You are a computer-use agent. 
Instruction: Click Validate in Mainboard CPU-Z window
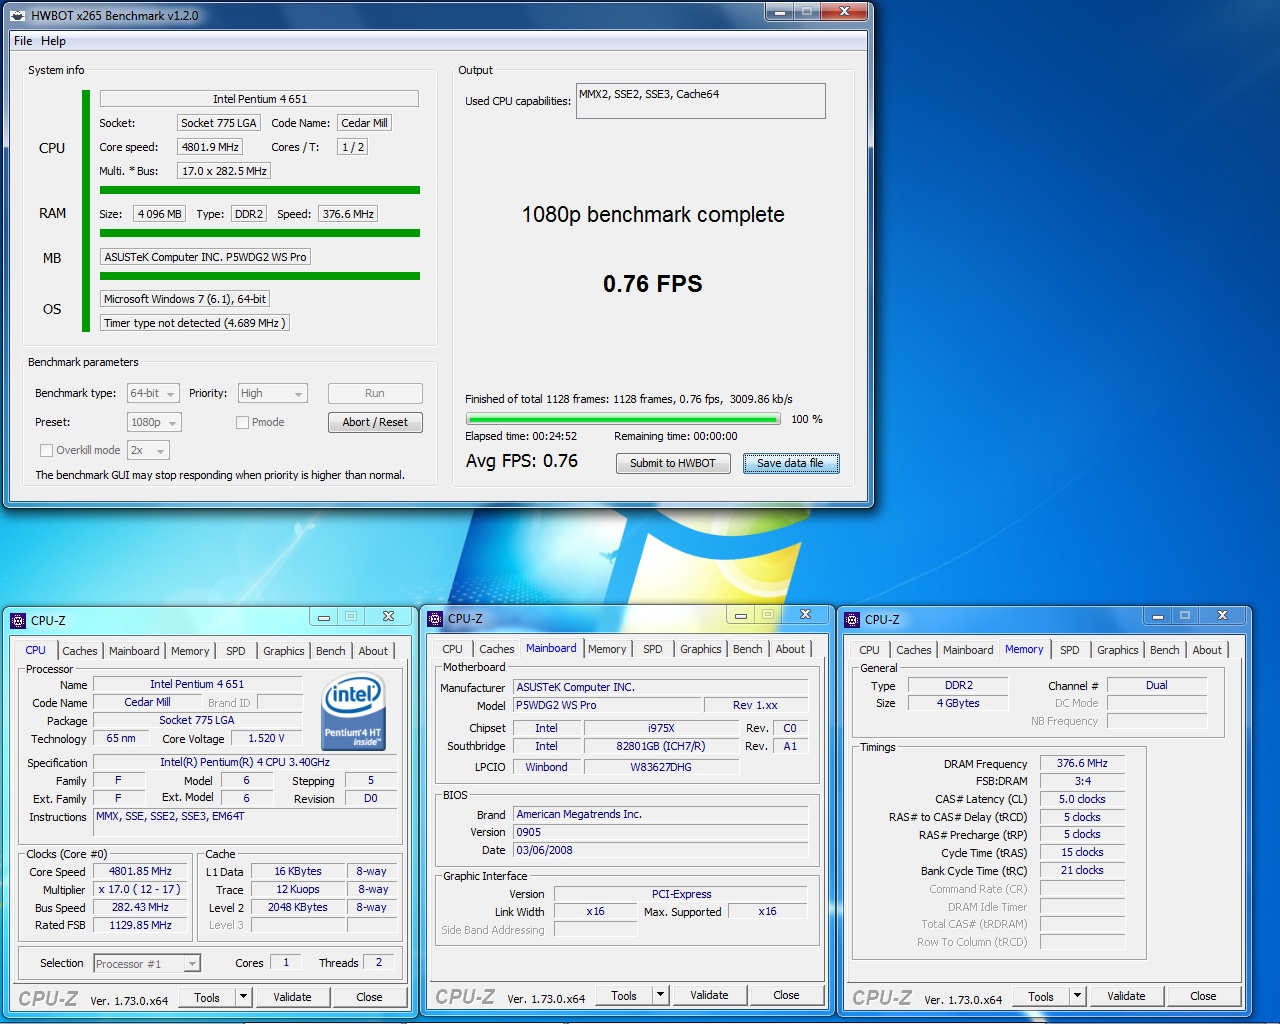[x=709, y=995]
